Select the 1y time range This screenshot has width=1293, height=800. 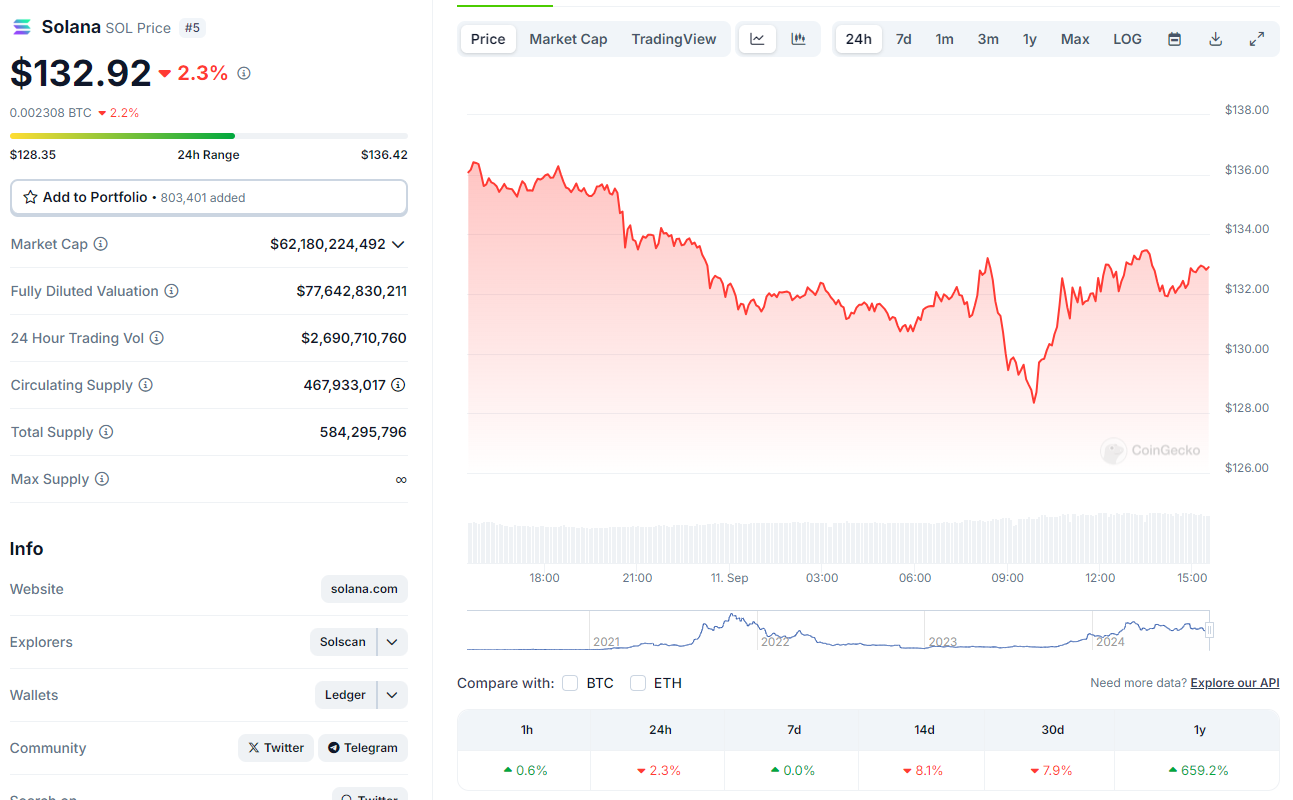(1029, 39)
